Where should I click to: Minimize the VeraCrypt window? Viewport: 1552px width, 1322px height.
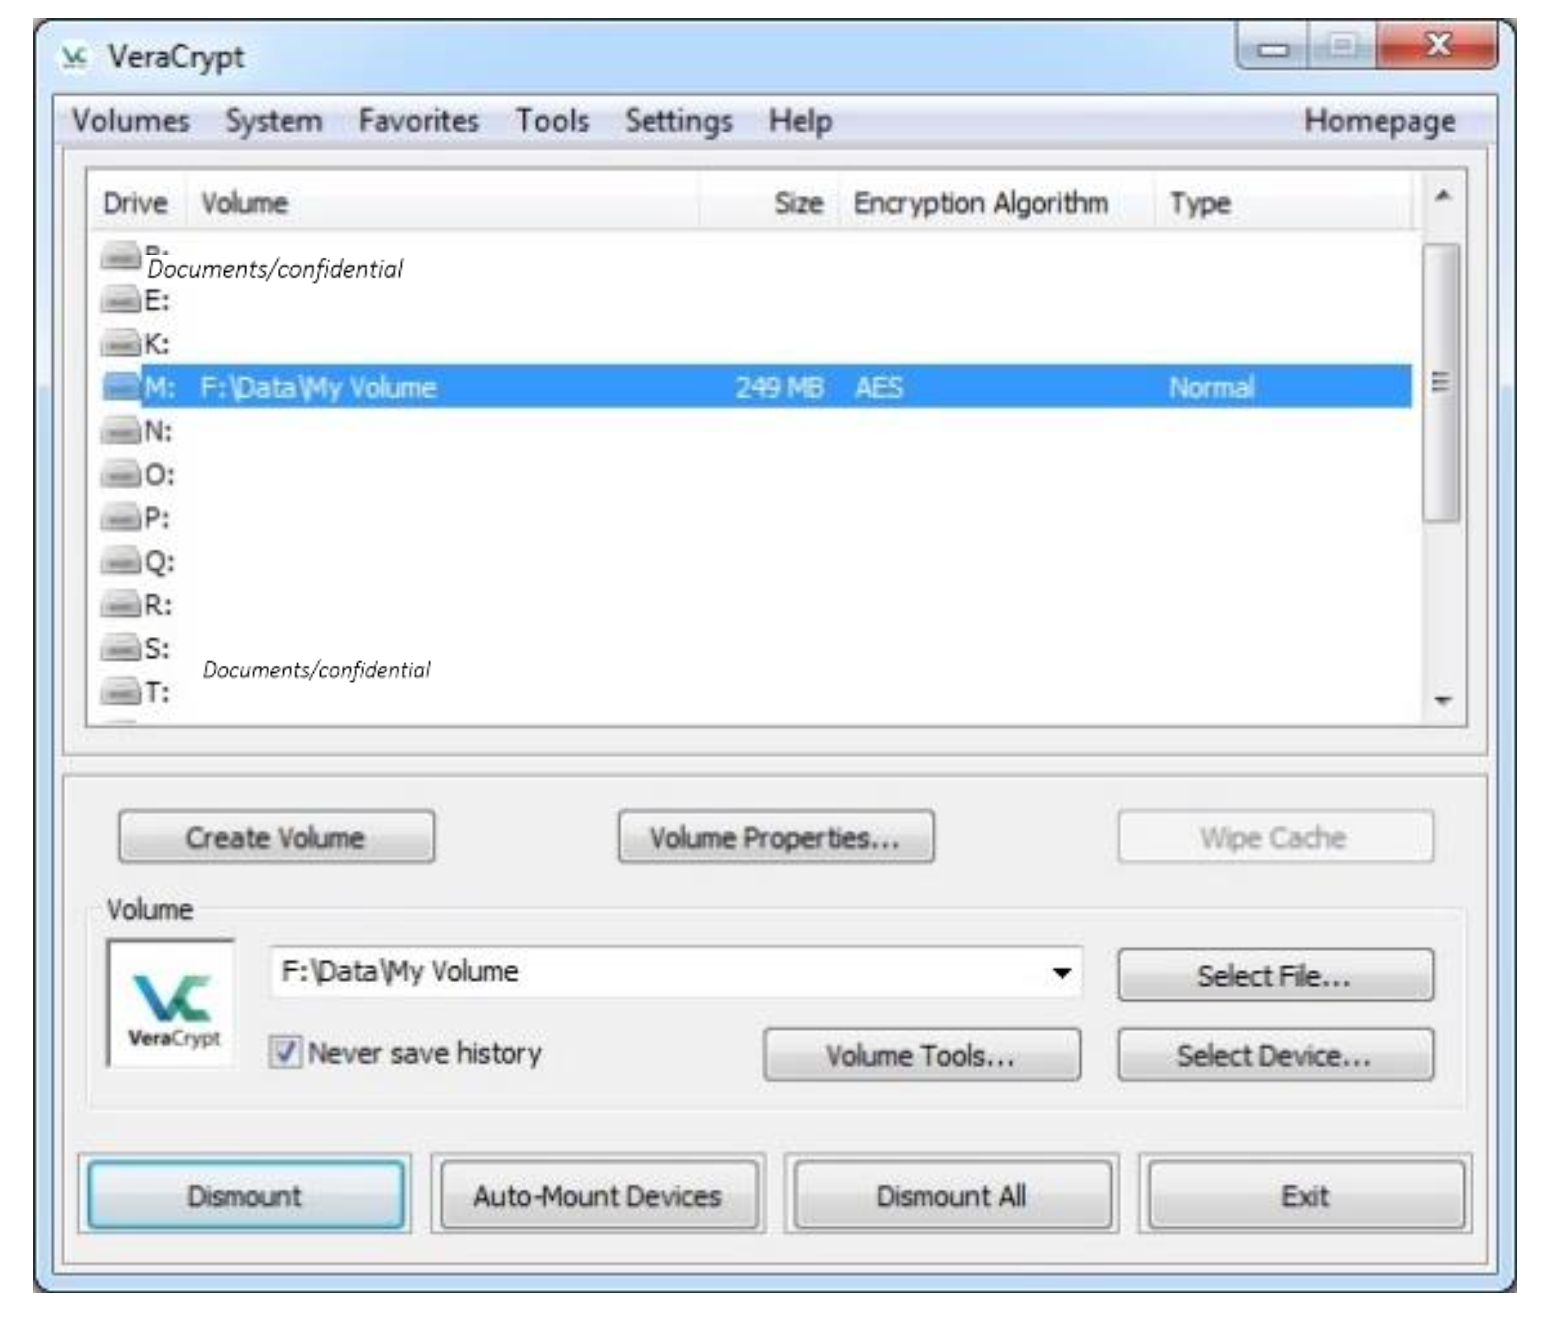1273,46
